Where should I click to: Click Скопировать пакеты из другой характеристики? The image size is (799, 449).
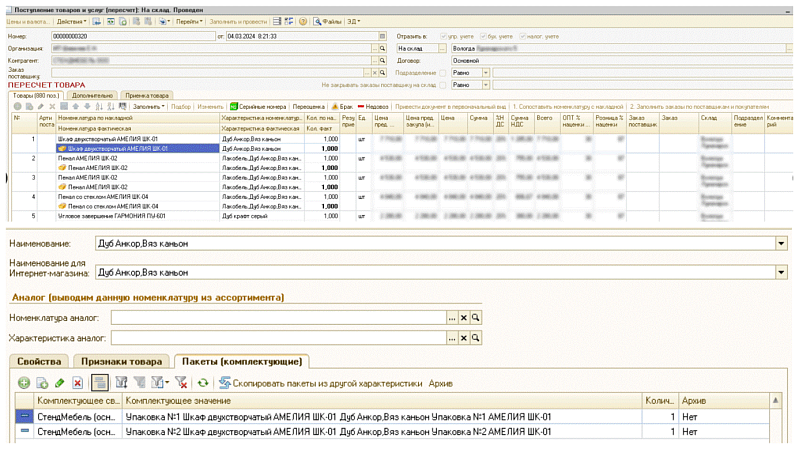321,383
